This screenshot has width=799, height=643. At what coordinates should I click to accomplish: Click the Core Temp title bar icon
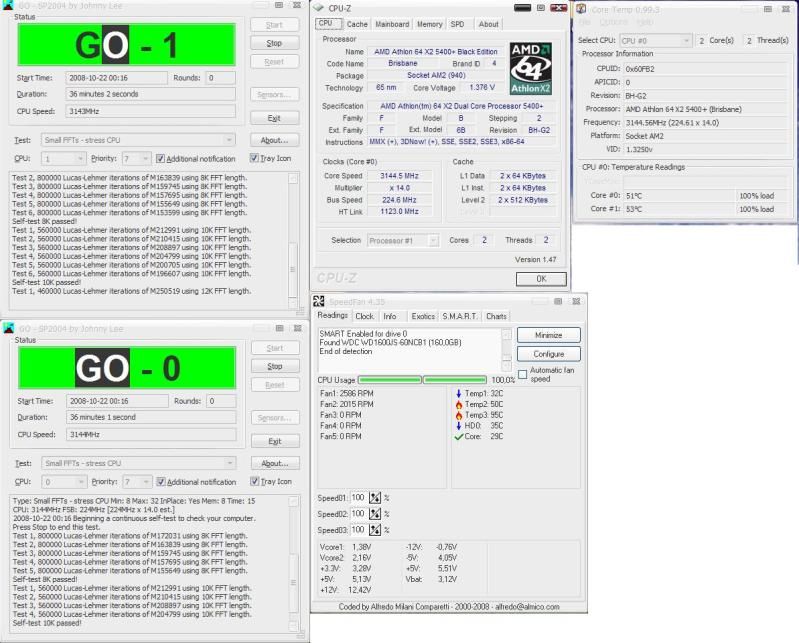click(581, 9)
